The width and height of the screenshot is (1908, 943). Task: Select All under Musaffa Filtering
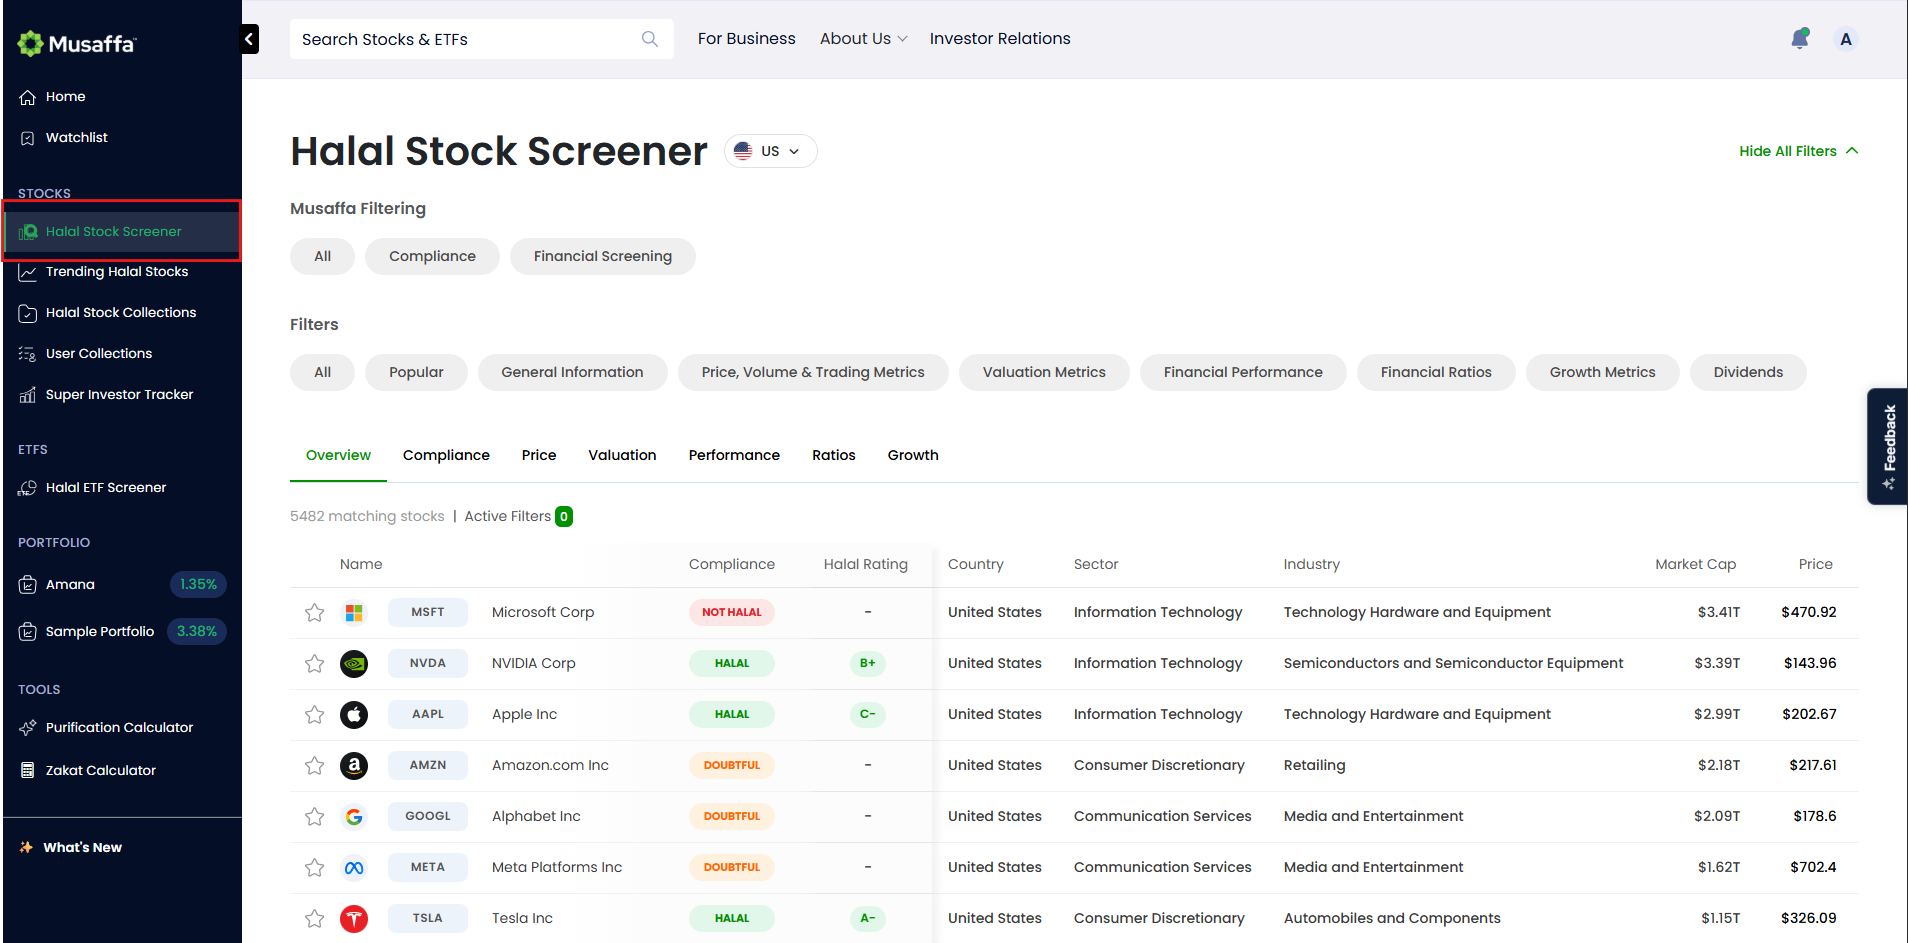(322, 256)
